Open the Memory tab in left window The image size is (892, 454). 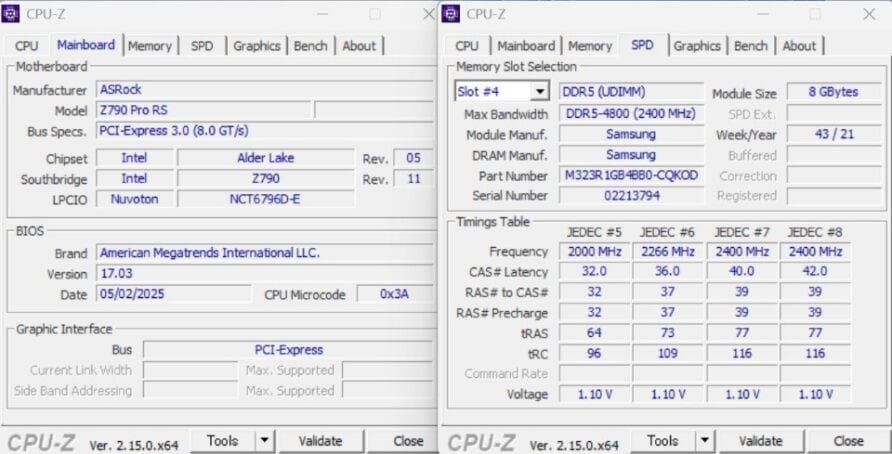[149, 46]
